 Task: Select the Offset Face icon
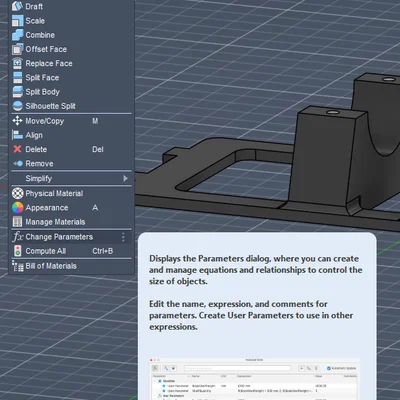click(x=17, y=49)
